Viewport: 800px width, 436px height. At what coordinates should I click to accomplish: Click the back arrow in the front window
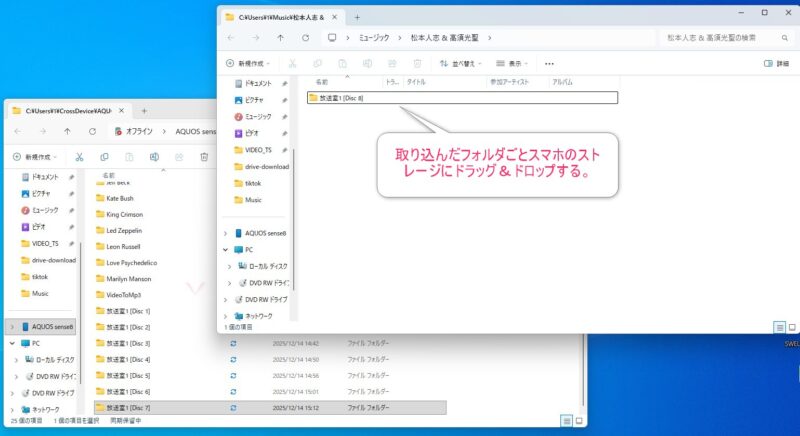pyautogui.click(x=230, y=38)
